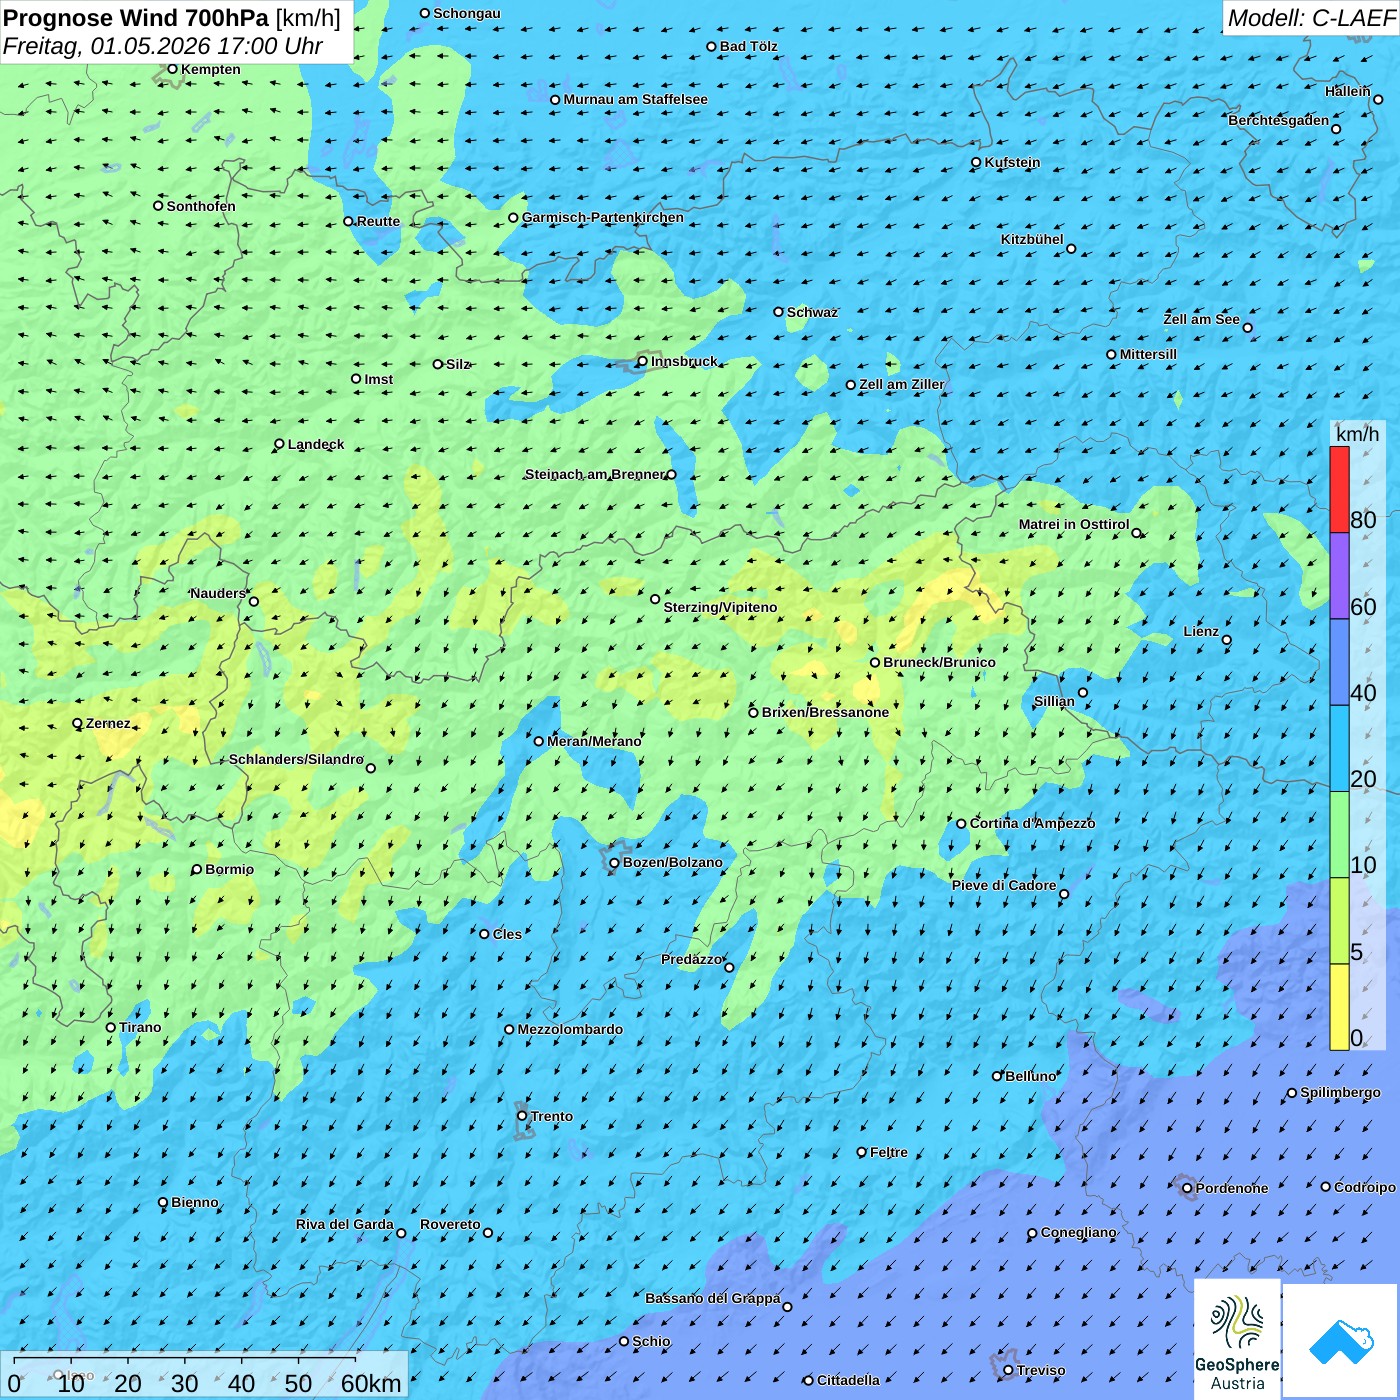
Task: Click the Cortina d'Ampezzo marker
Action: (x=962, y=824)
